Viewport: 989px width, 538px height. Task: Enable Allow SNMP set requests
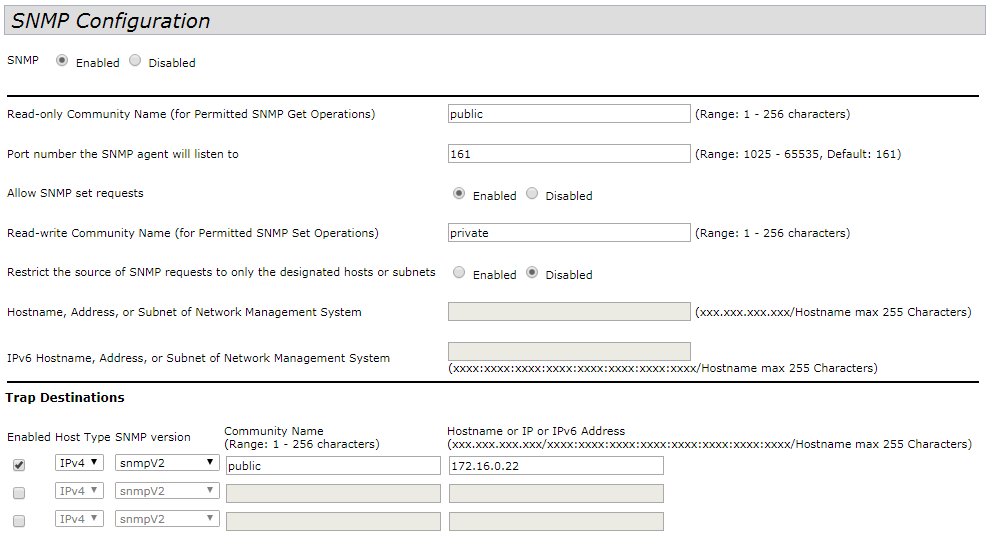coord(459,194)
